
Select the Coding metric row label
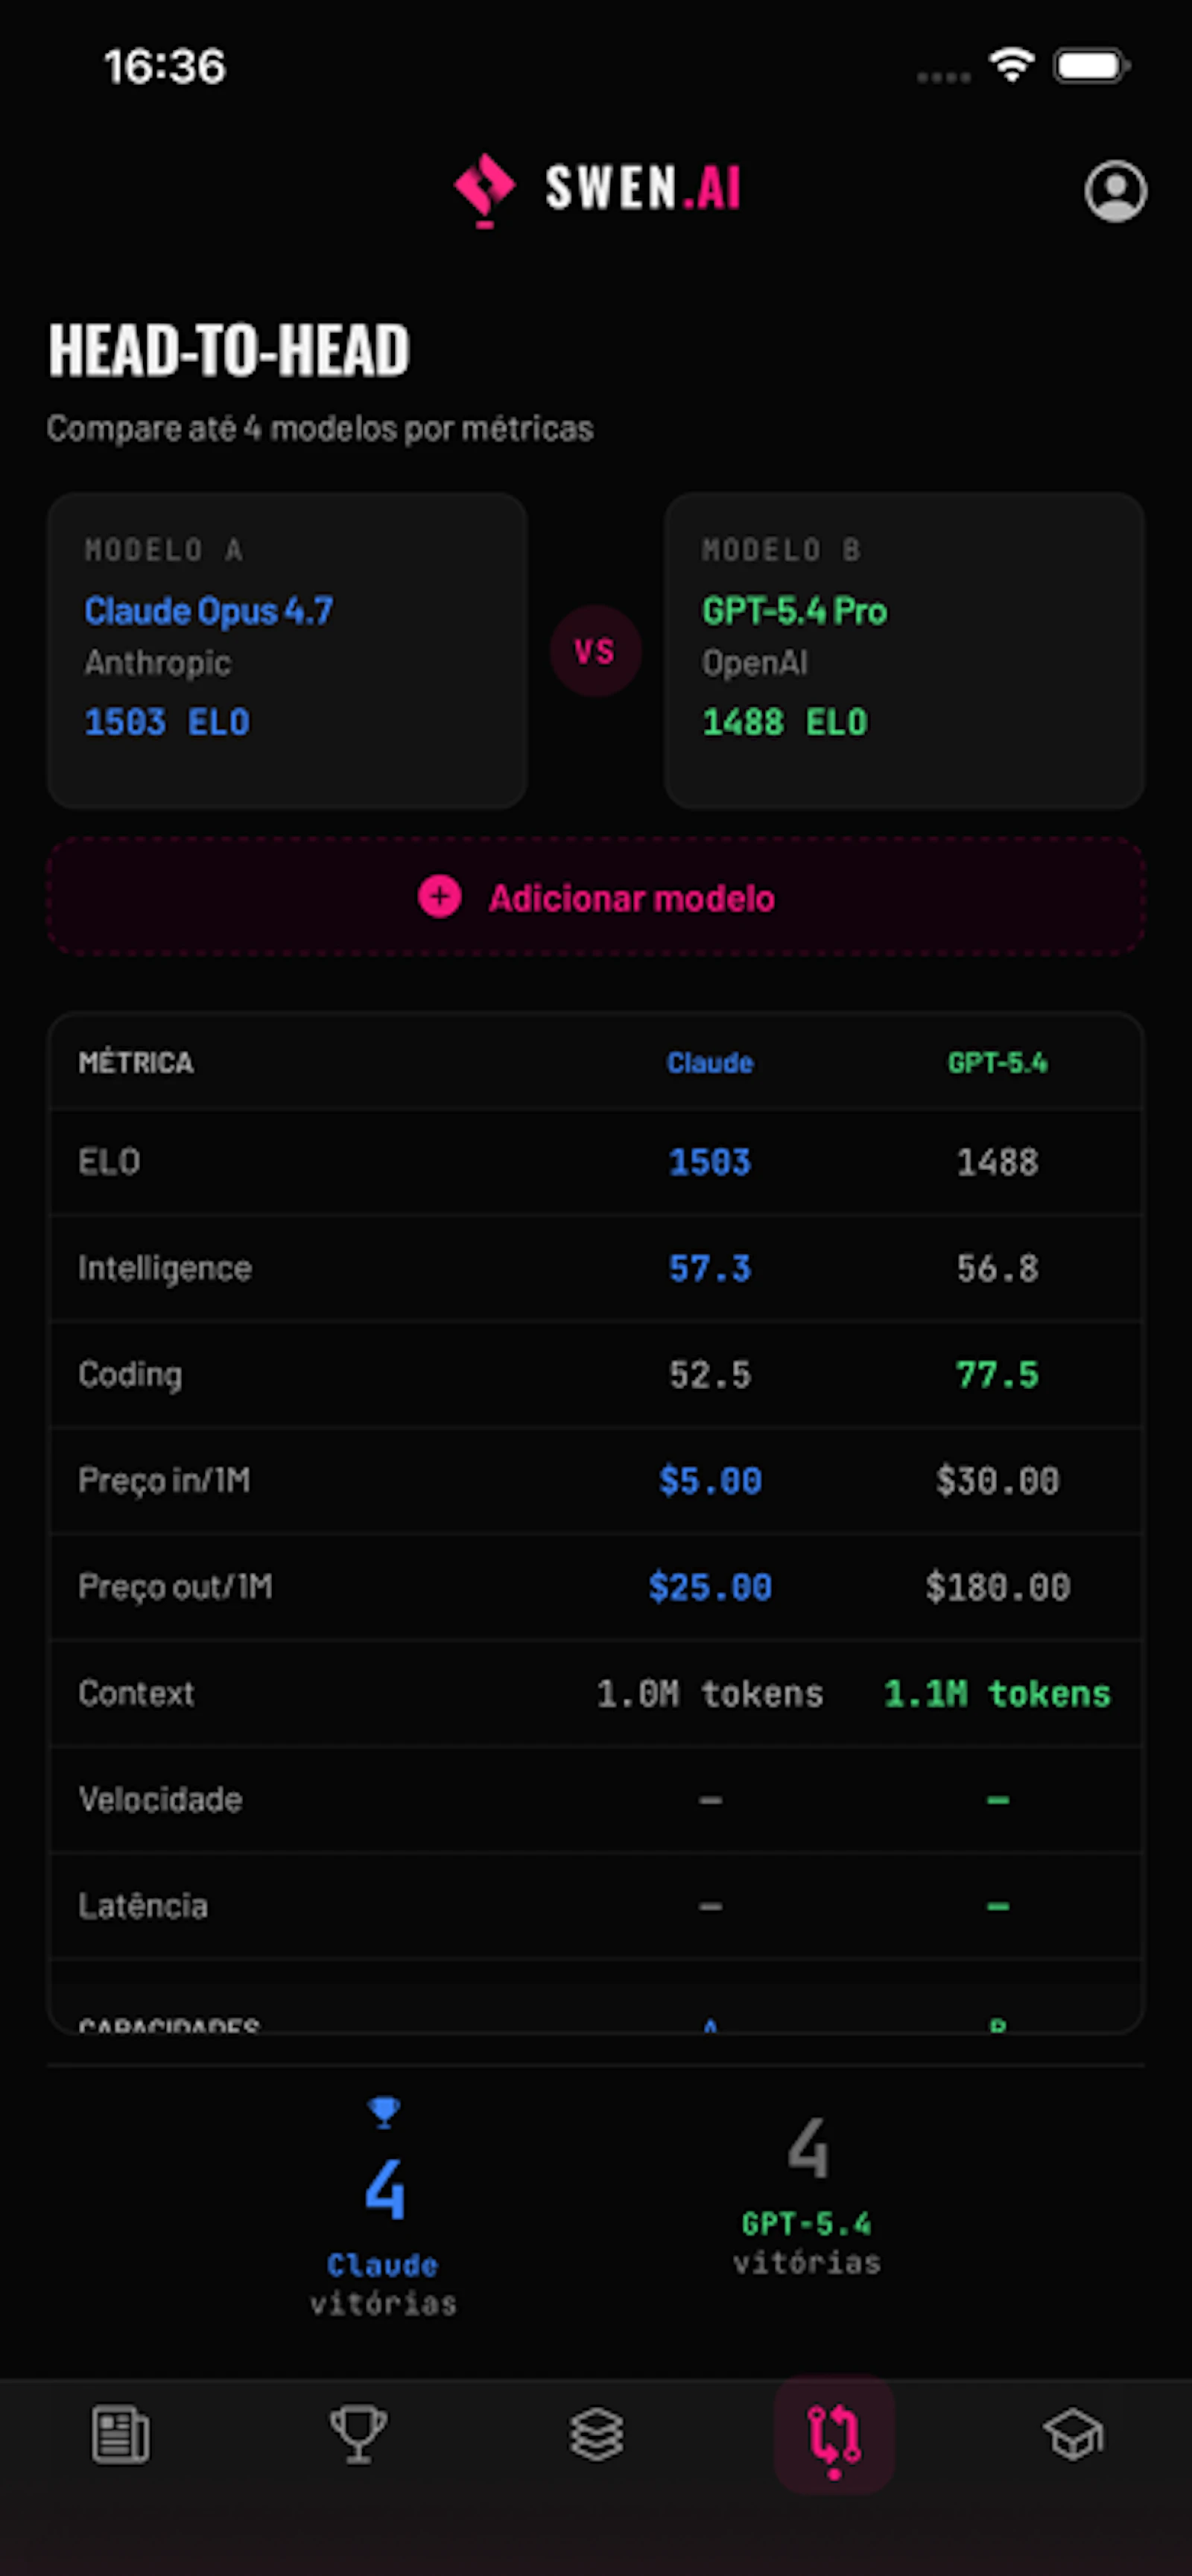coord(130,1374)
